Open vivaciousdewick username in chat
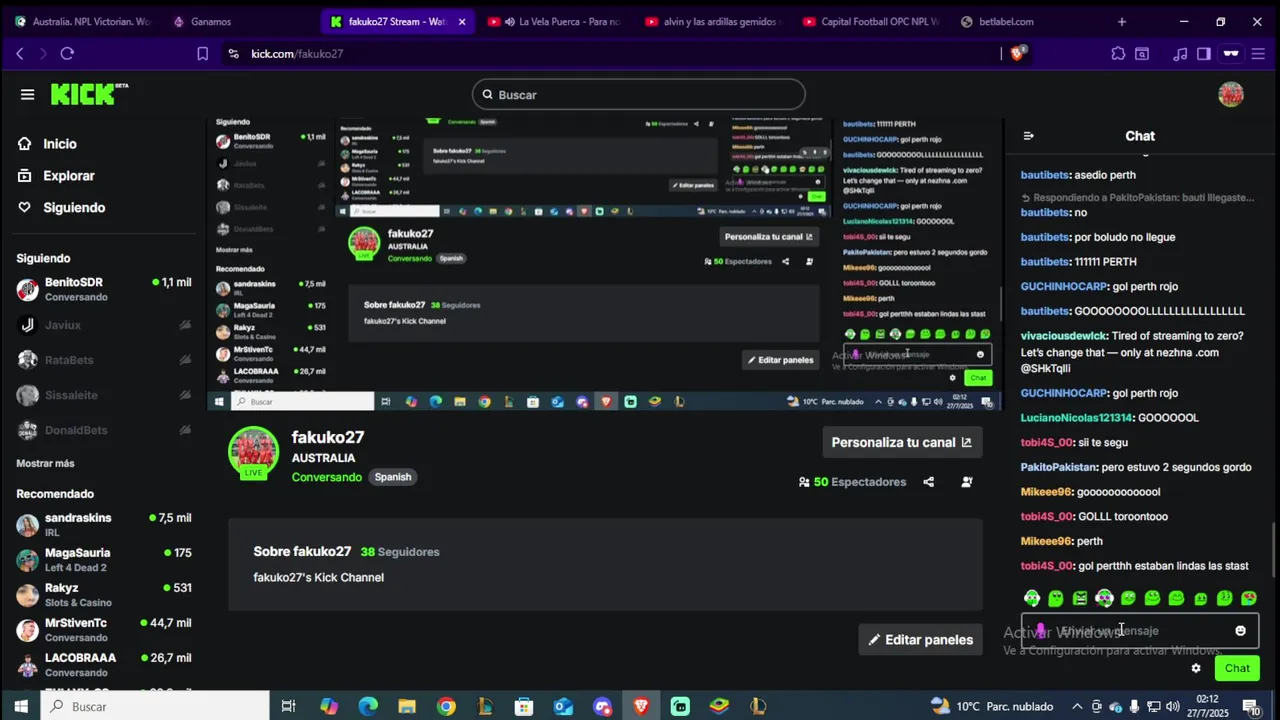 (1064, 336)
